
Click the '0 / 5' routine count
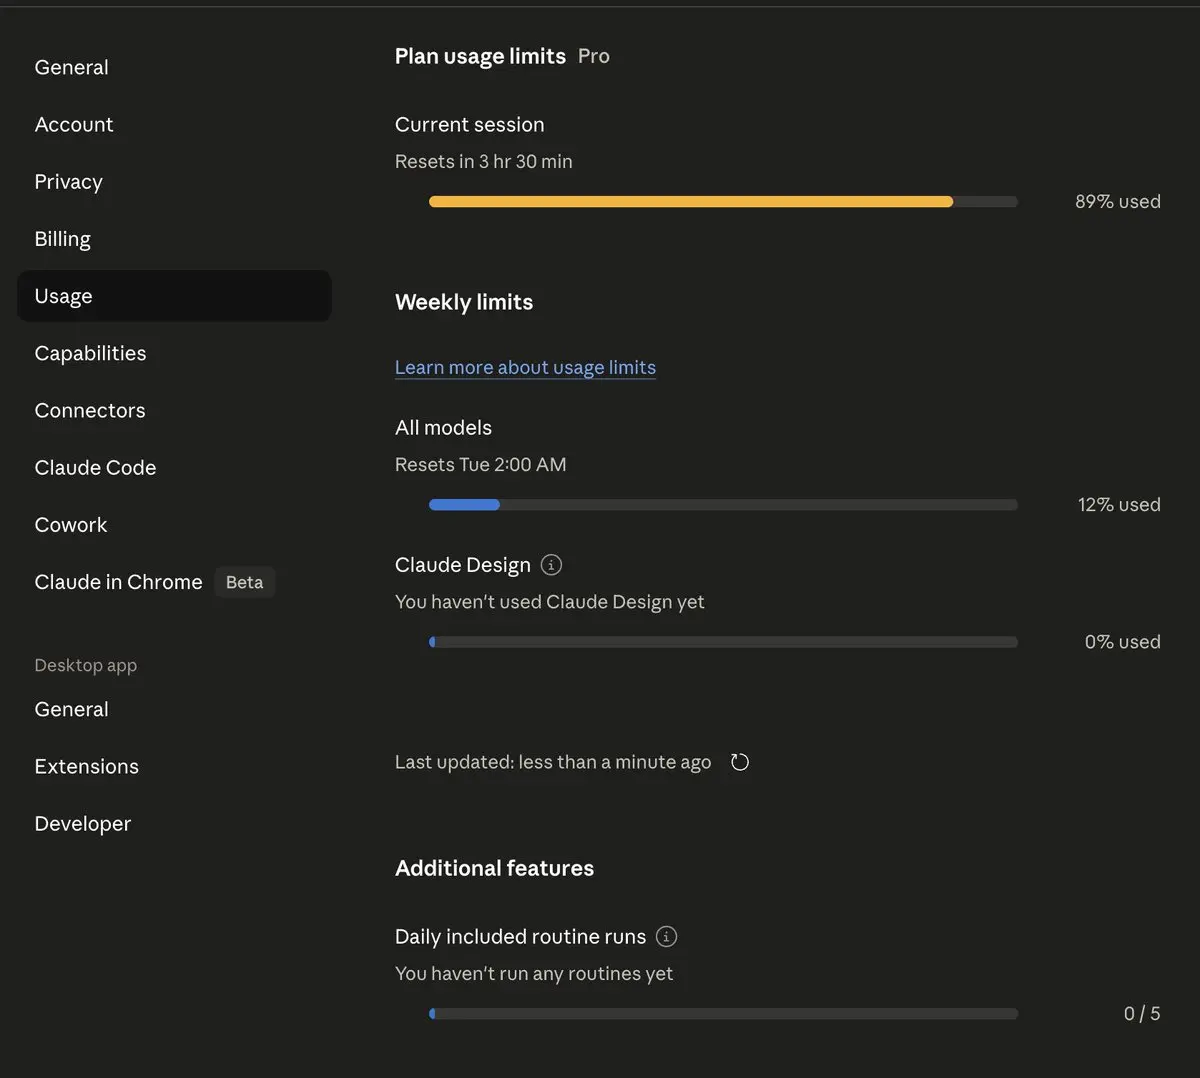(1142, 1013)
